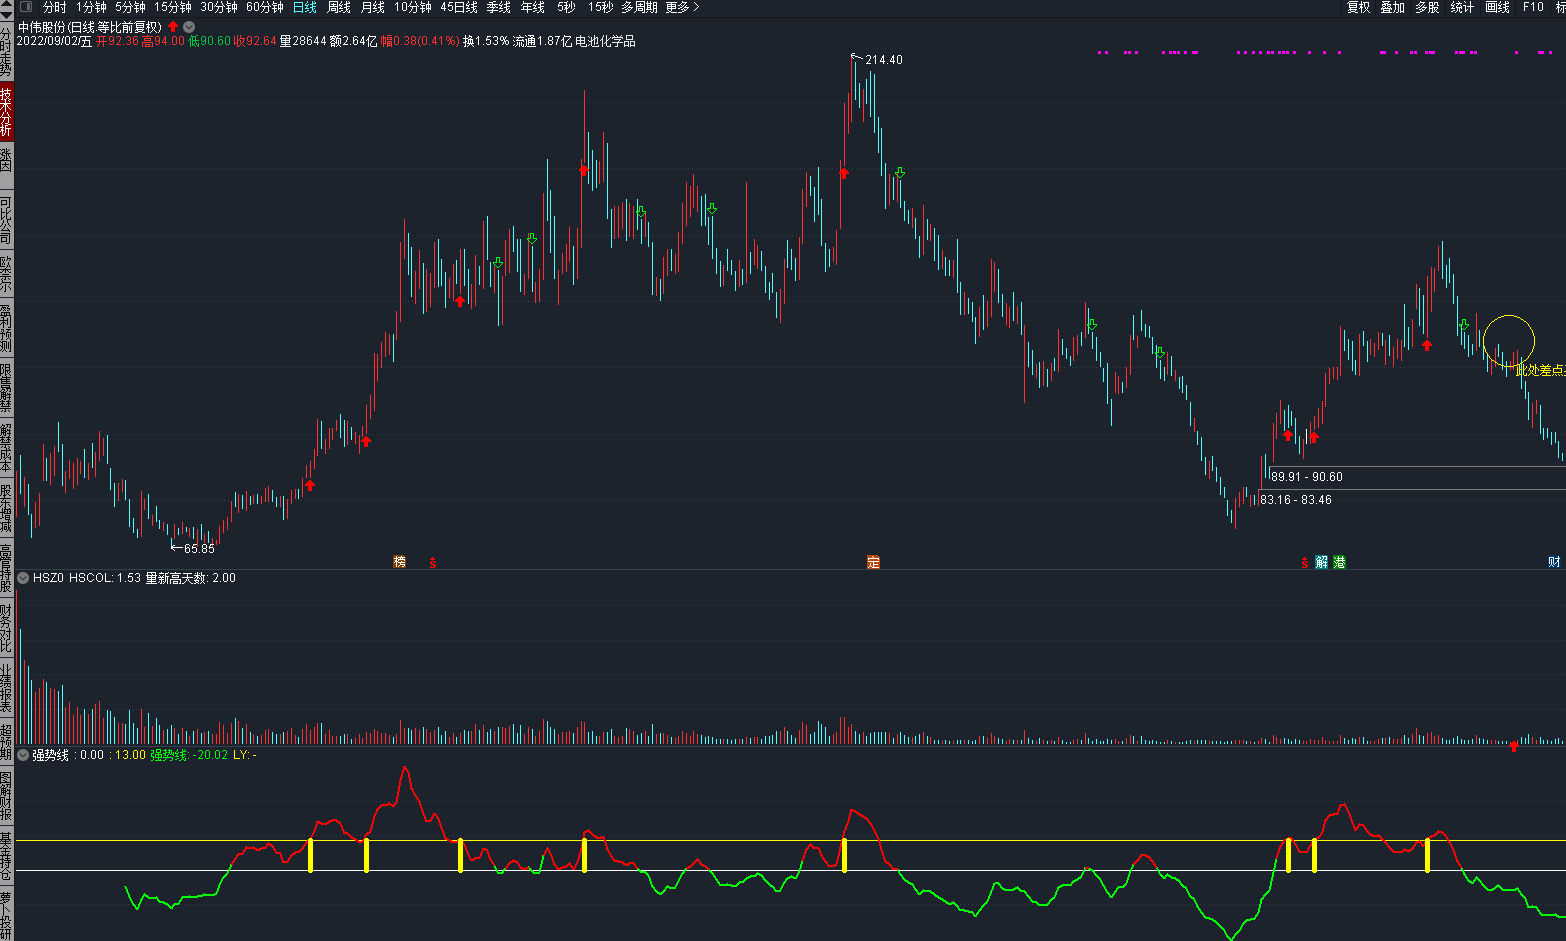1566x941 pixels.
Task: Click the 定 event marker icon
Action: coord(873,562)
